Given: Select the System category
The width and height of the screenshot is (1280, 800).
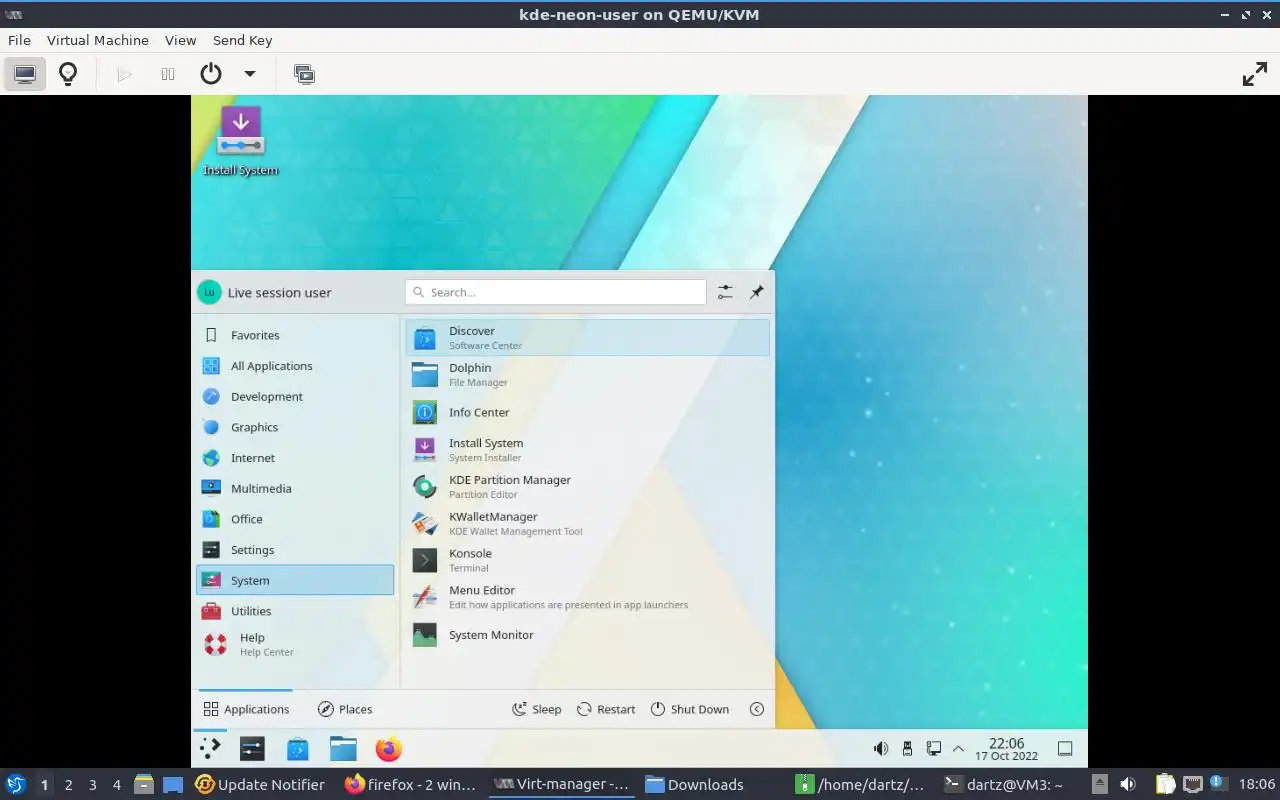Looking at the screenshot, I should point(295,580).
